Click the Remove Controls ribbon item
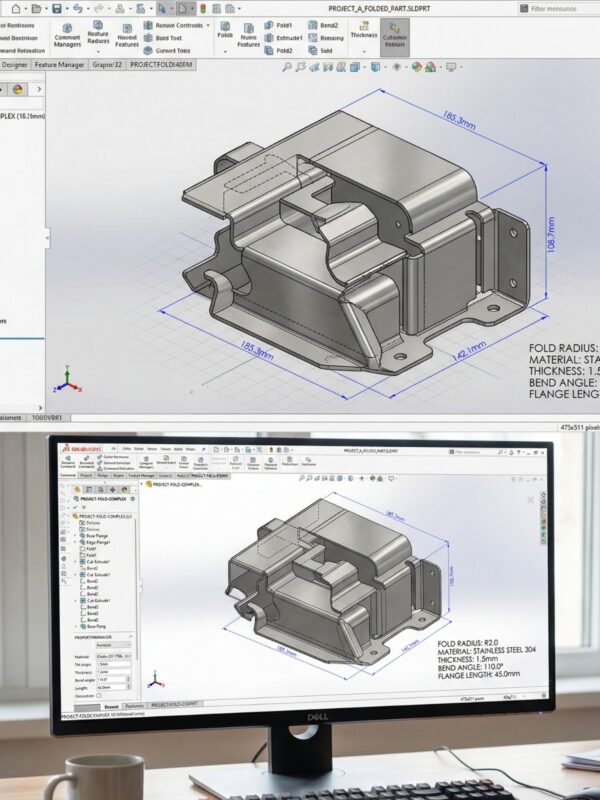Image resolution: width=600 pixels, height=800 pixels. [x=180, y=24]
